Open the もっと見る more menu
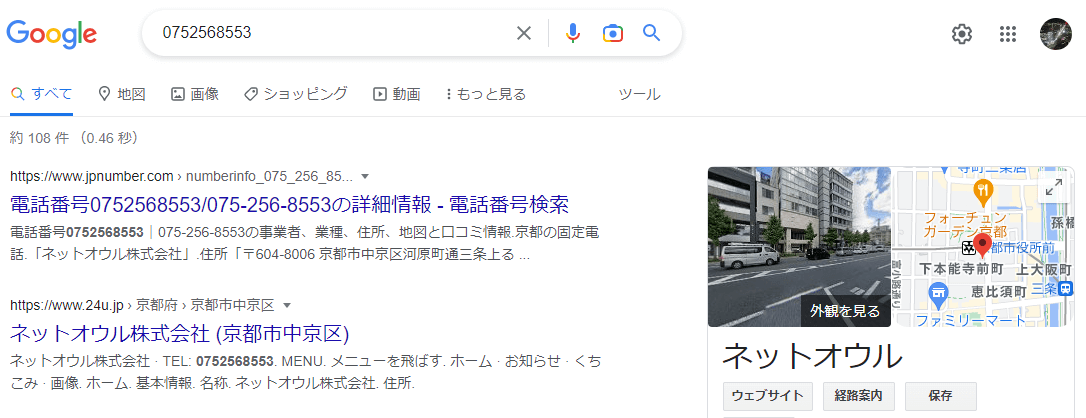The width and height of the screenshot is (1086, 418). pos(486,94)
